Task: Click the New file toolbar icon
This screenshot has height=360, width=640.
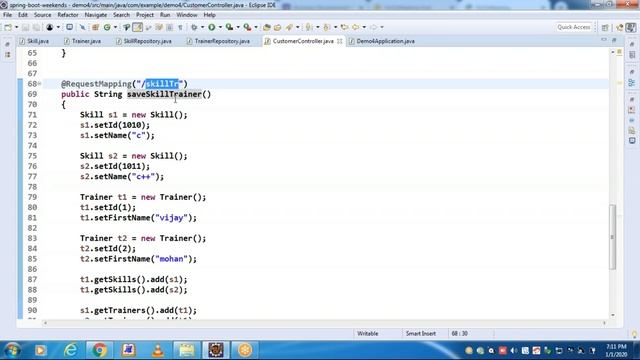Action: pos(8,27)
